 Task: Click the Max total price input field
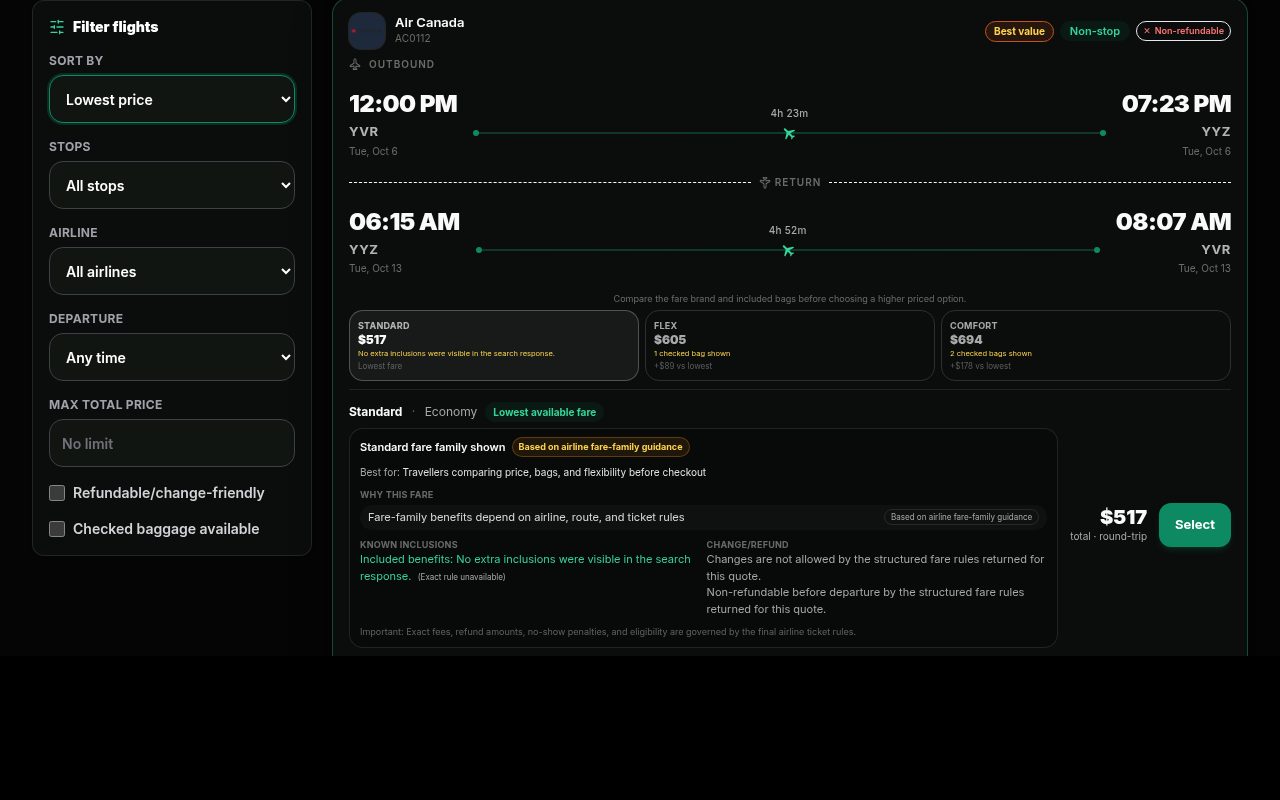click(x=172, y=443)
